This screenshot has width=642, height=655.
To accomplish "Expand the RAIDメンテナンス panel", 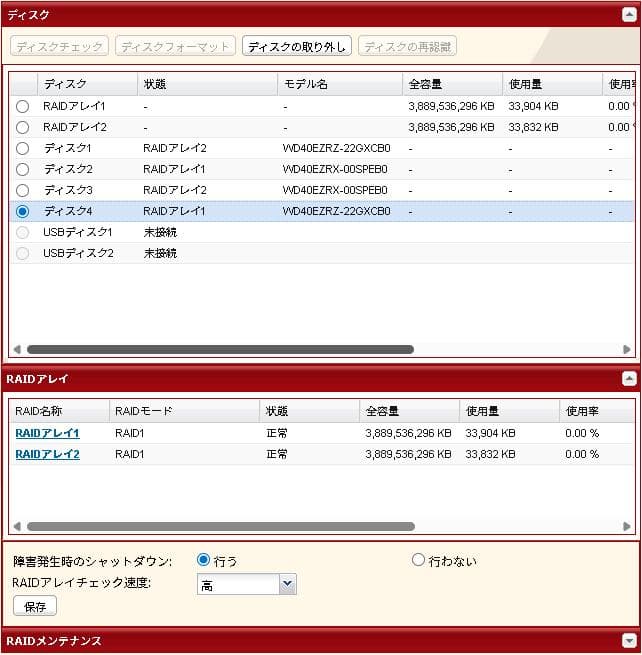I will pyautogui.click(x=628, y=641).
